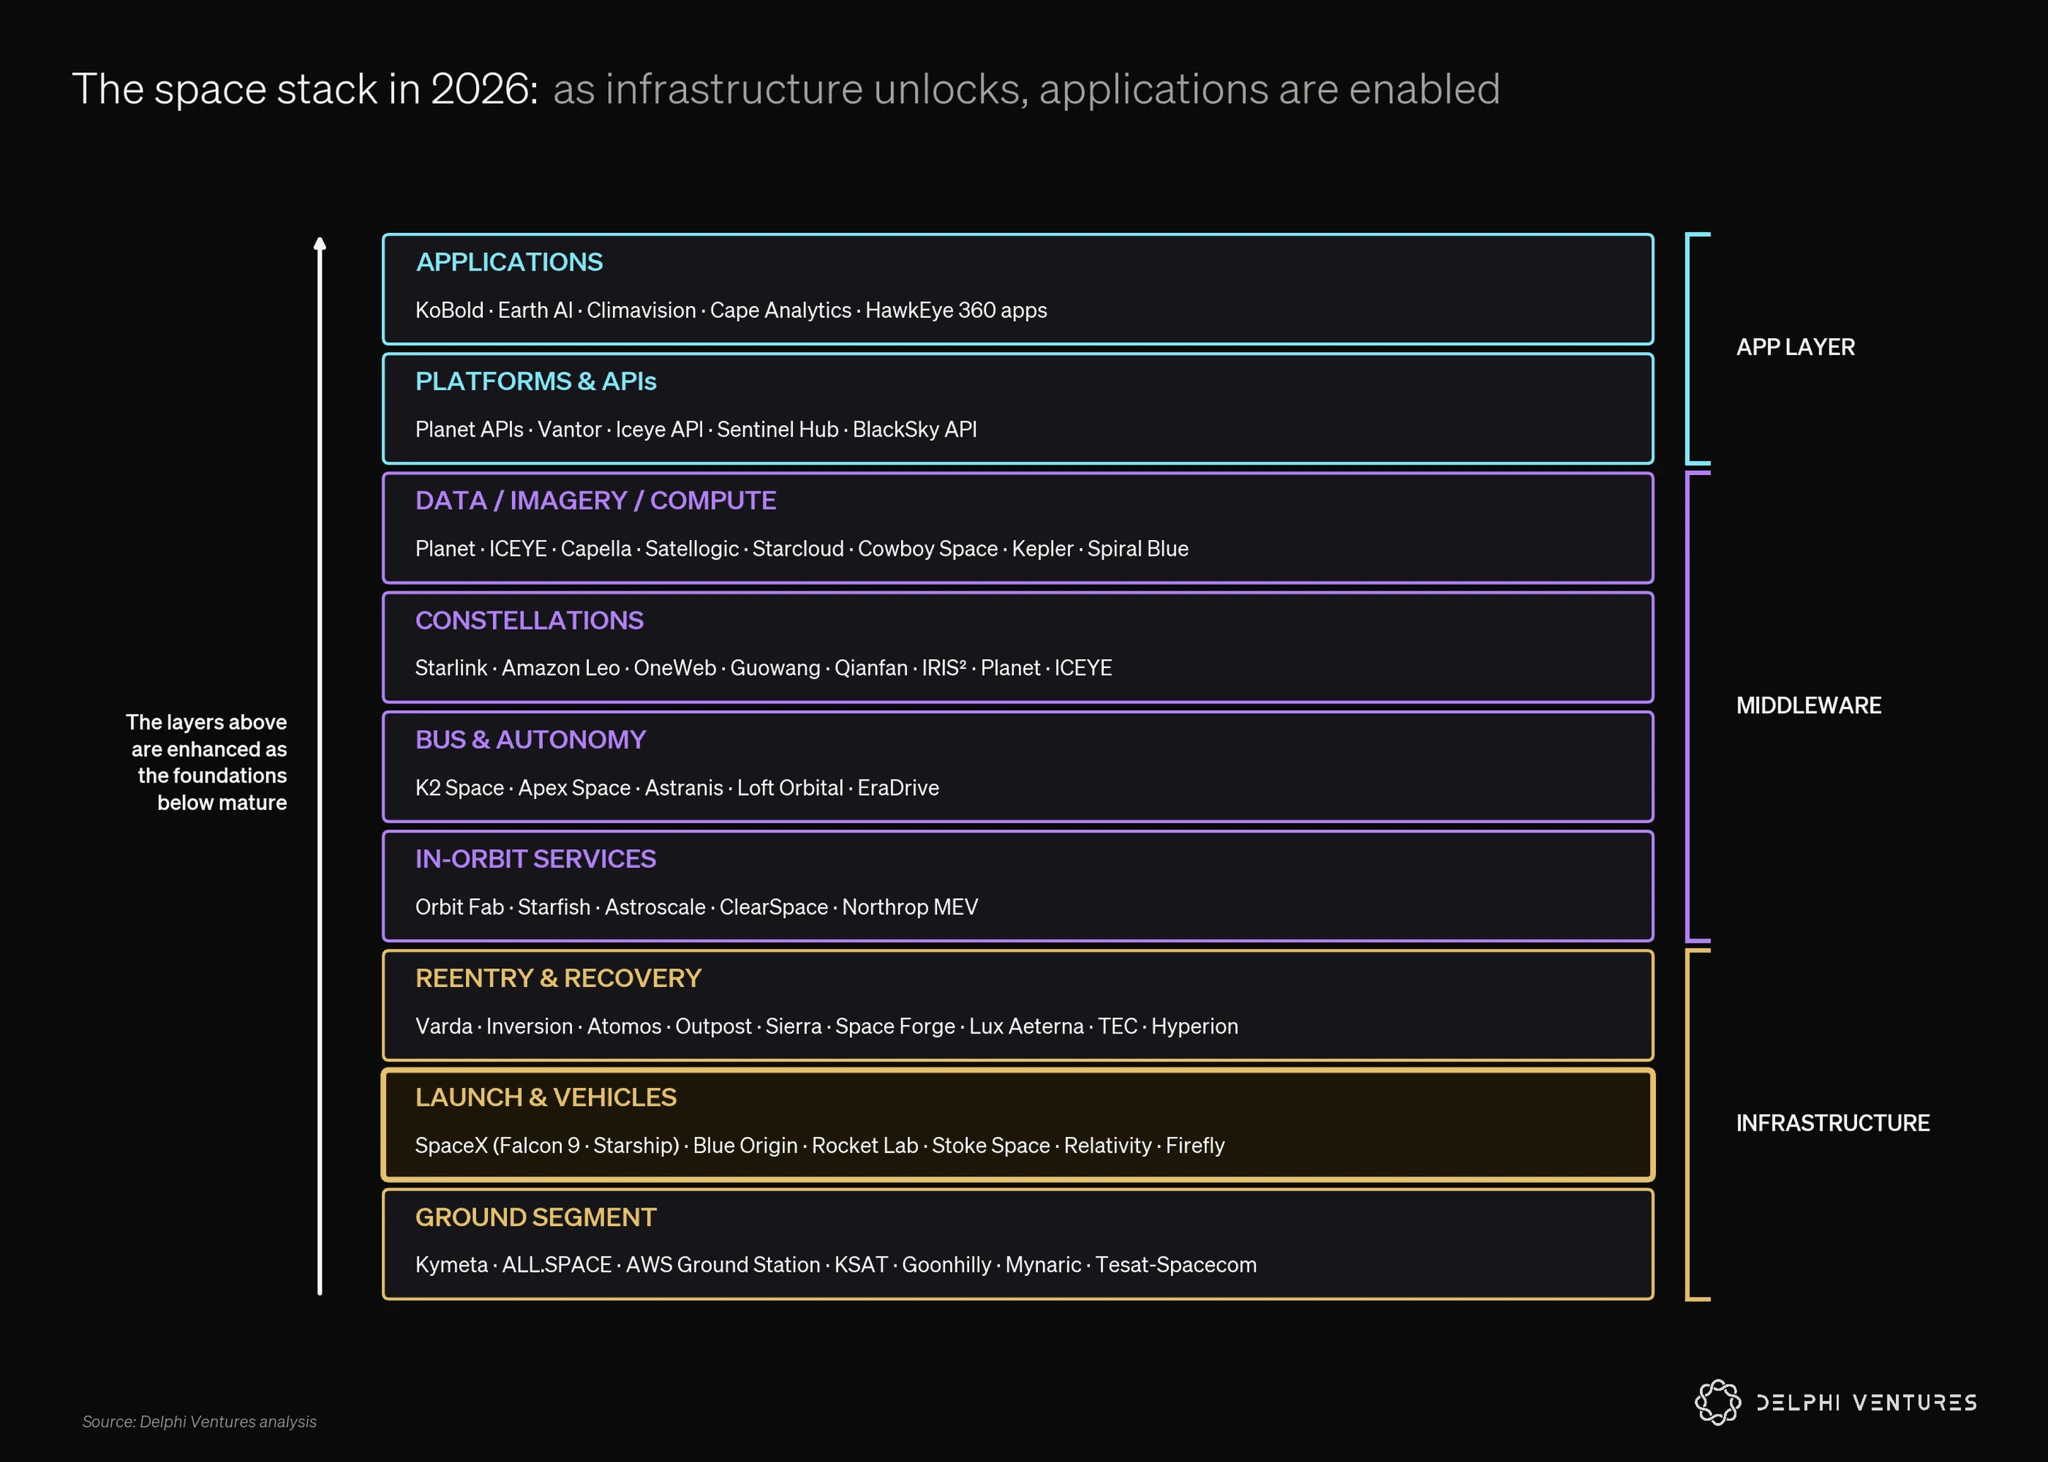Click the 'PLATFORMS & APIs' layer heading
The image size is (2048, 1462).
click(x=536, y=381)
